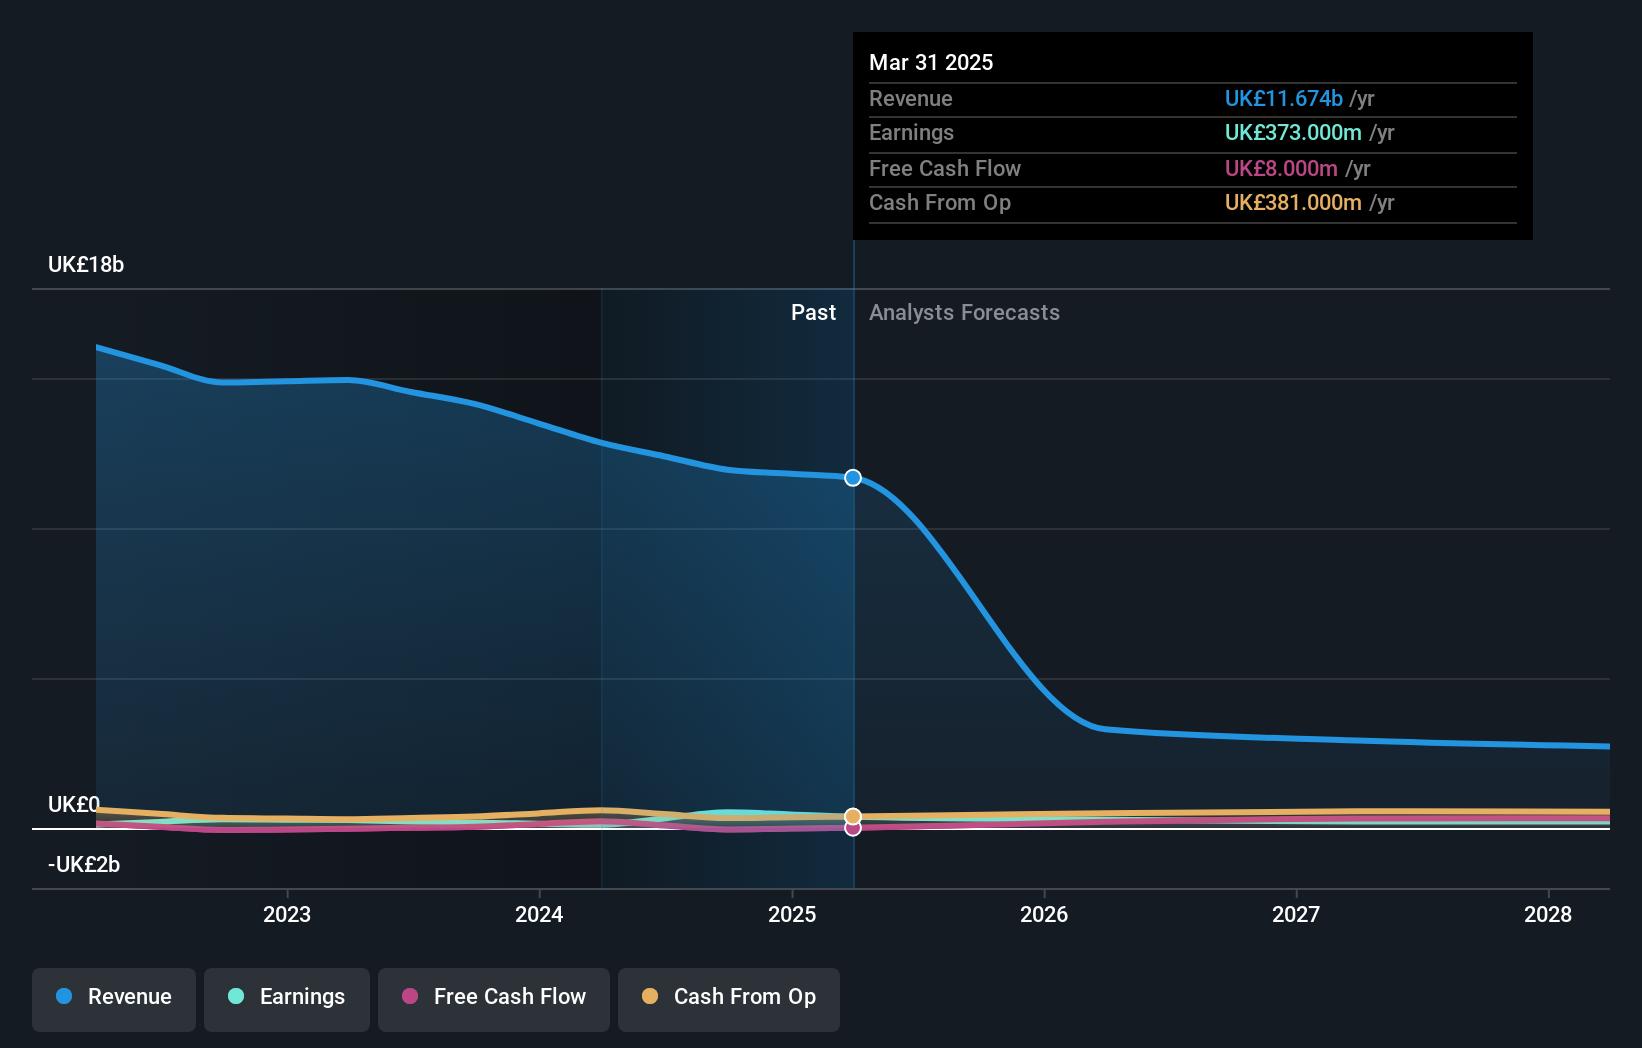The height and width of the screenshot is (1048, 1642).
Task: Toggle the Earnings legend button
Action: (287, 999)
